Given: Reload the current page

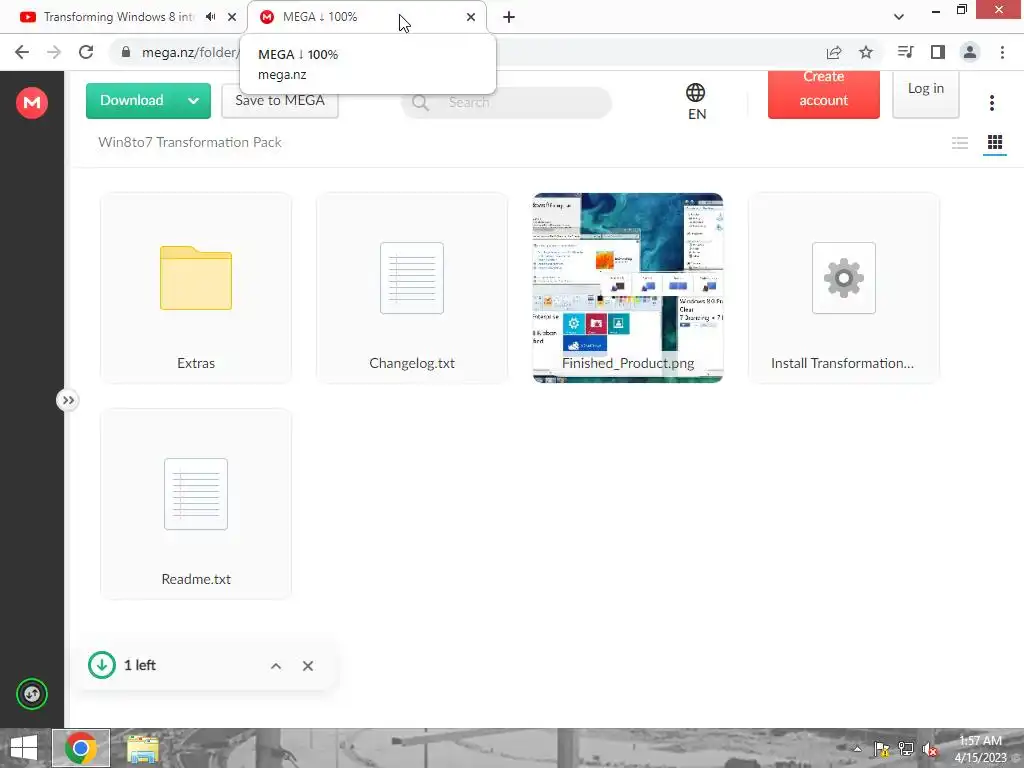Looking at the screenshot, I should pos(86,52).
